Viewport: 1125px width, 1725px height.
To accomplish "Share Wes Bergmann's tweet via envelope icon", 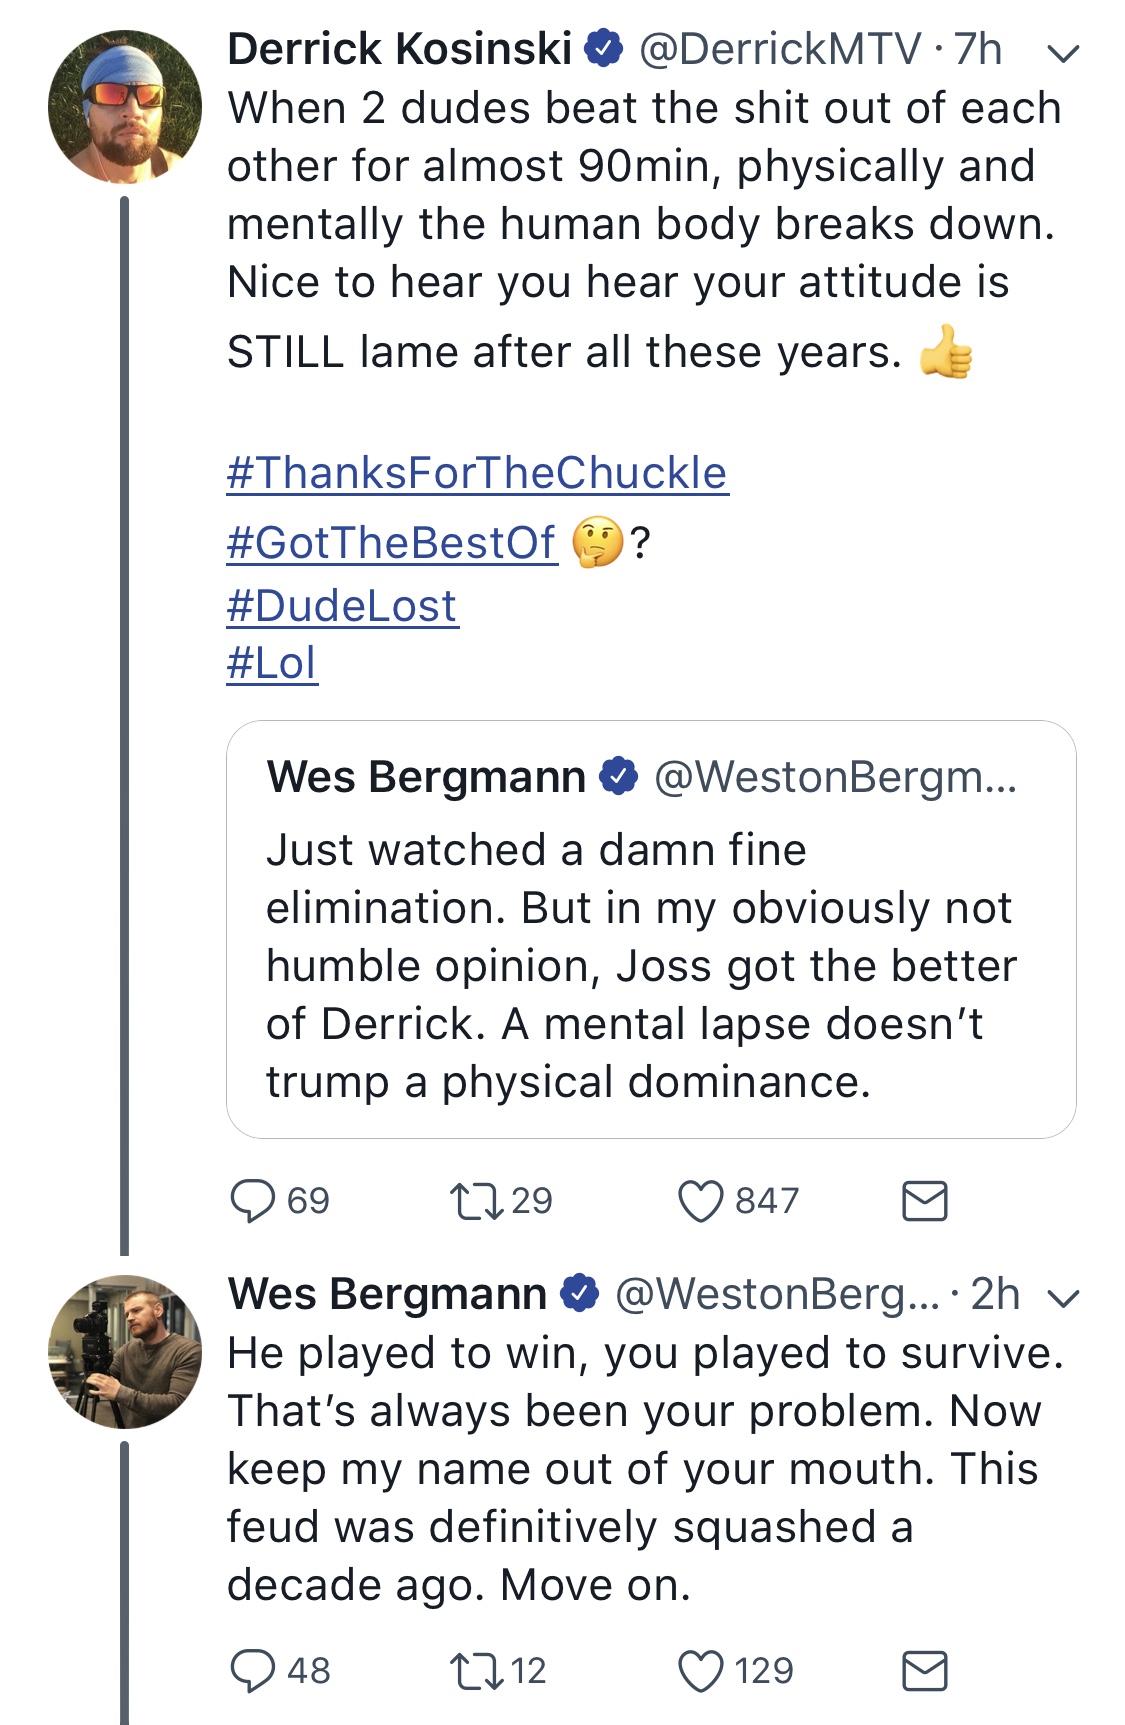I will (x=924, y=1671).
